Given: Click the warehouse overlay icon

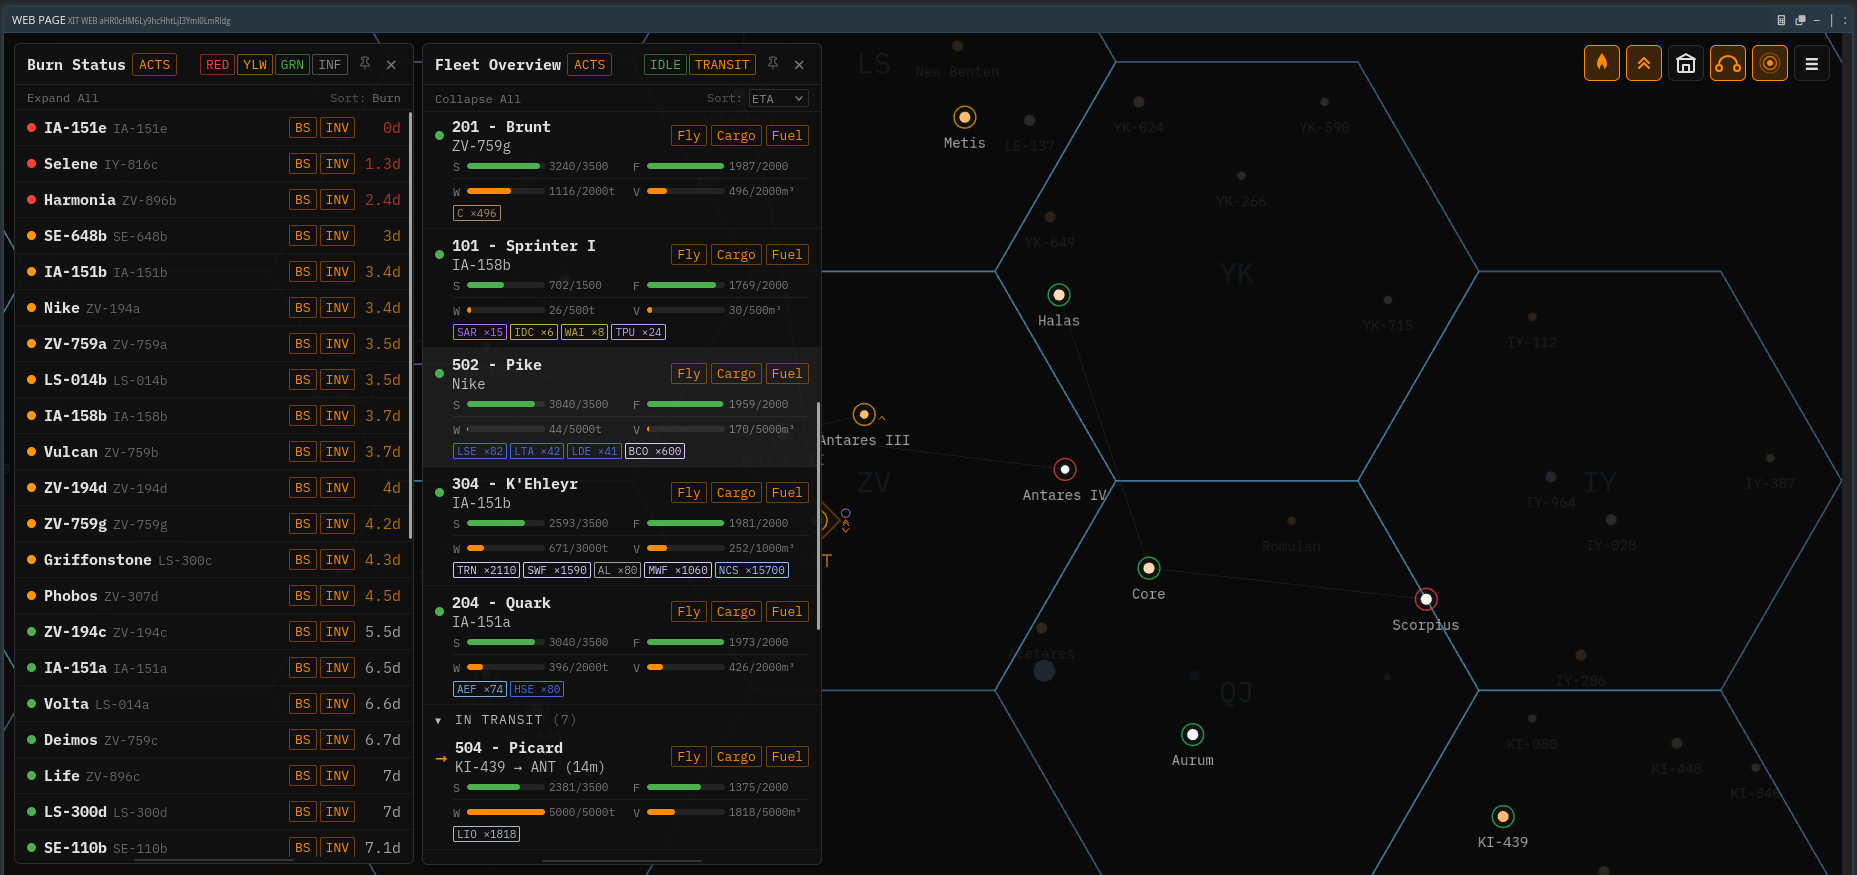Looking at the screenshot, I should 1685,63.
